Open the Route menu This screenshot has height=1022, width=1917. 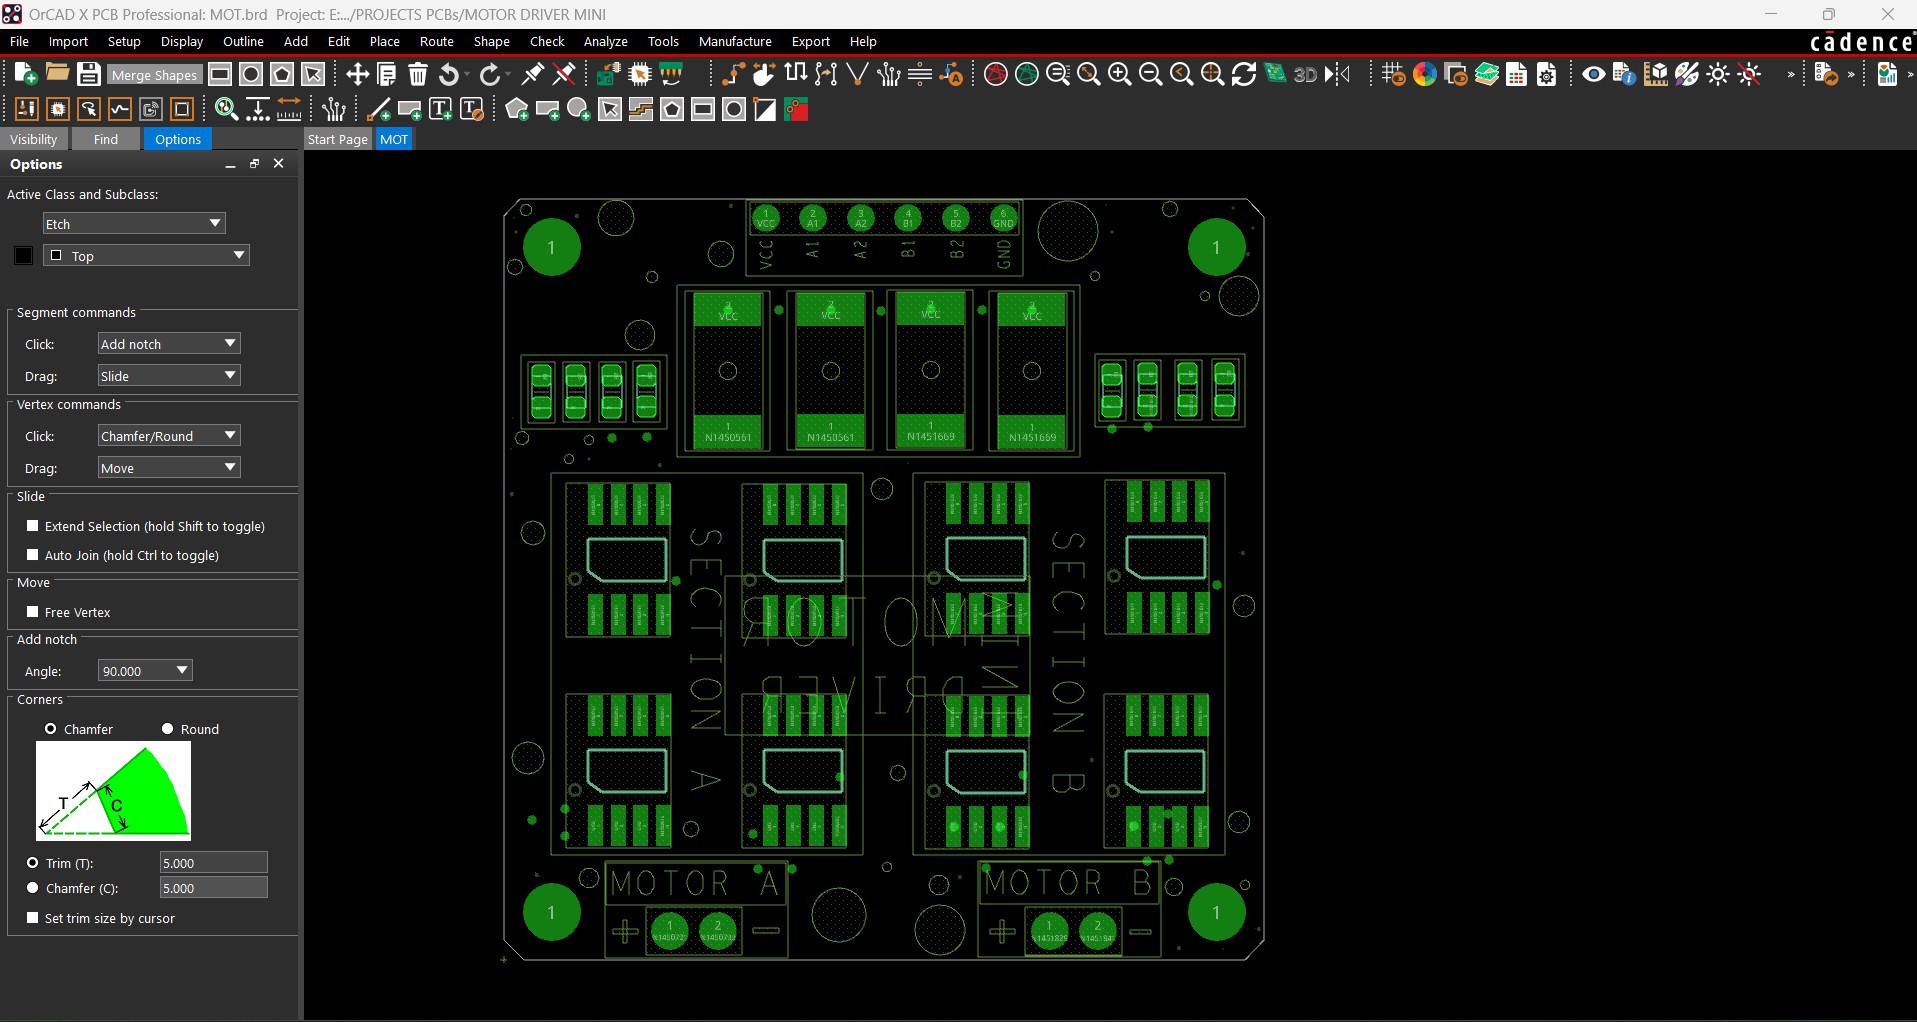436,41
